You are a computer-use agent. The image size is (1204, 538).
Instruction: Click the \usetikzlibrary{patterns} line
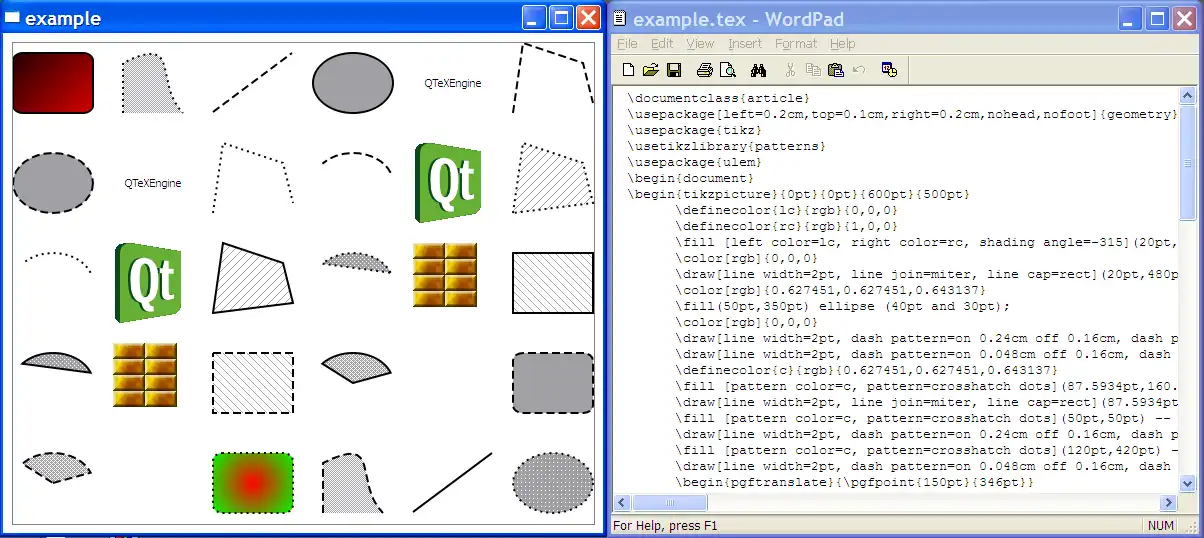pos(726,146)
